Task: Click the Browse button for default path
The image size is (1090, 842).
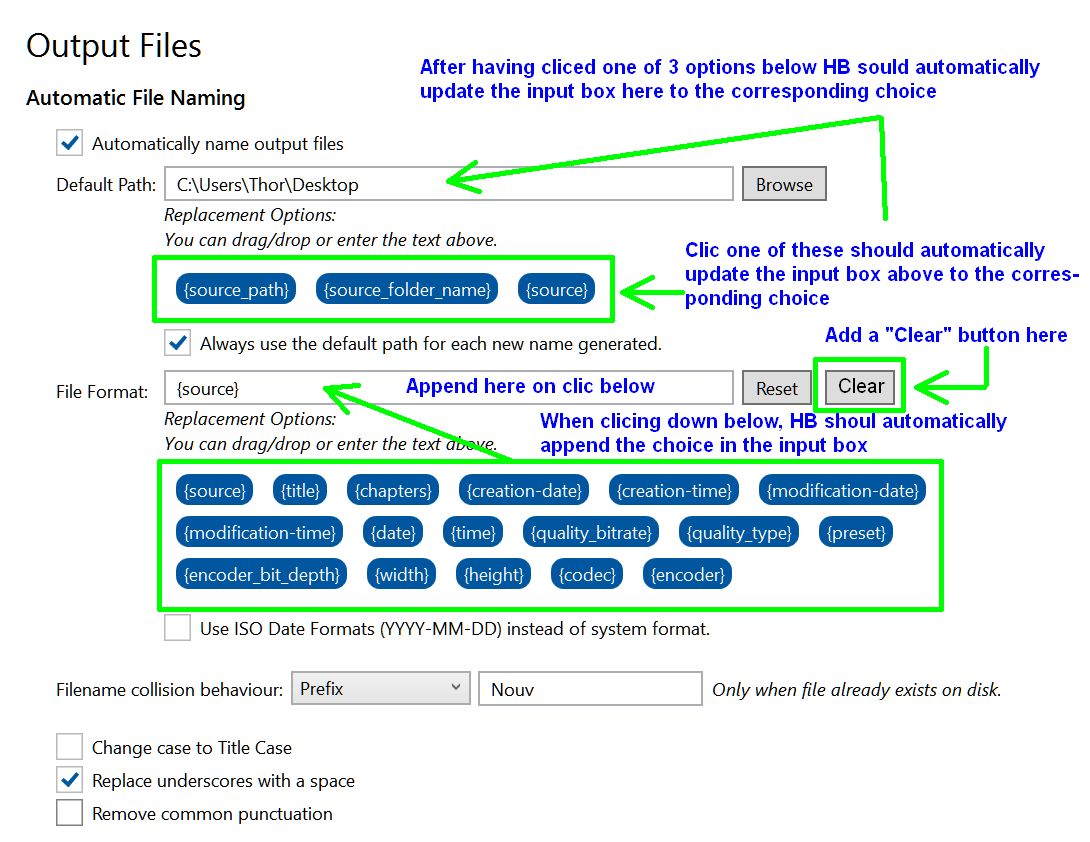Action: coord(784,184)
